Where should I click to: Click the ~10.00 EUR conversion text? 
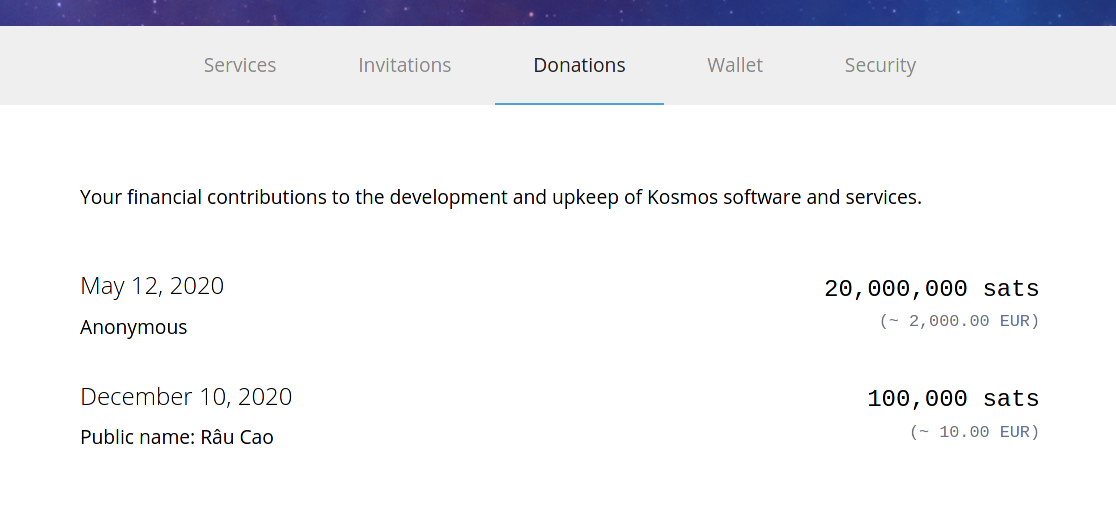974,432
